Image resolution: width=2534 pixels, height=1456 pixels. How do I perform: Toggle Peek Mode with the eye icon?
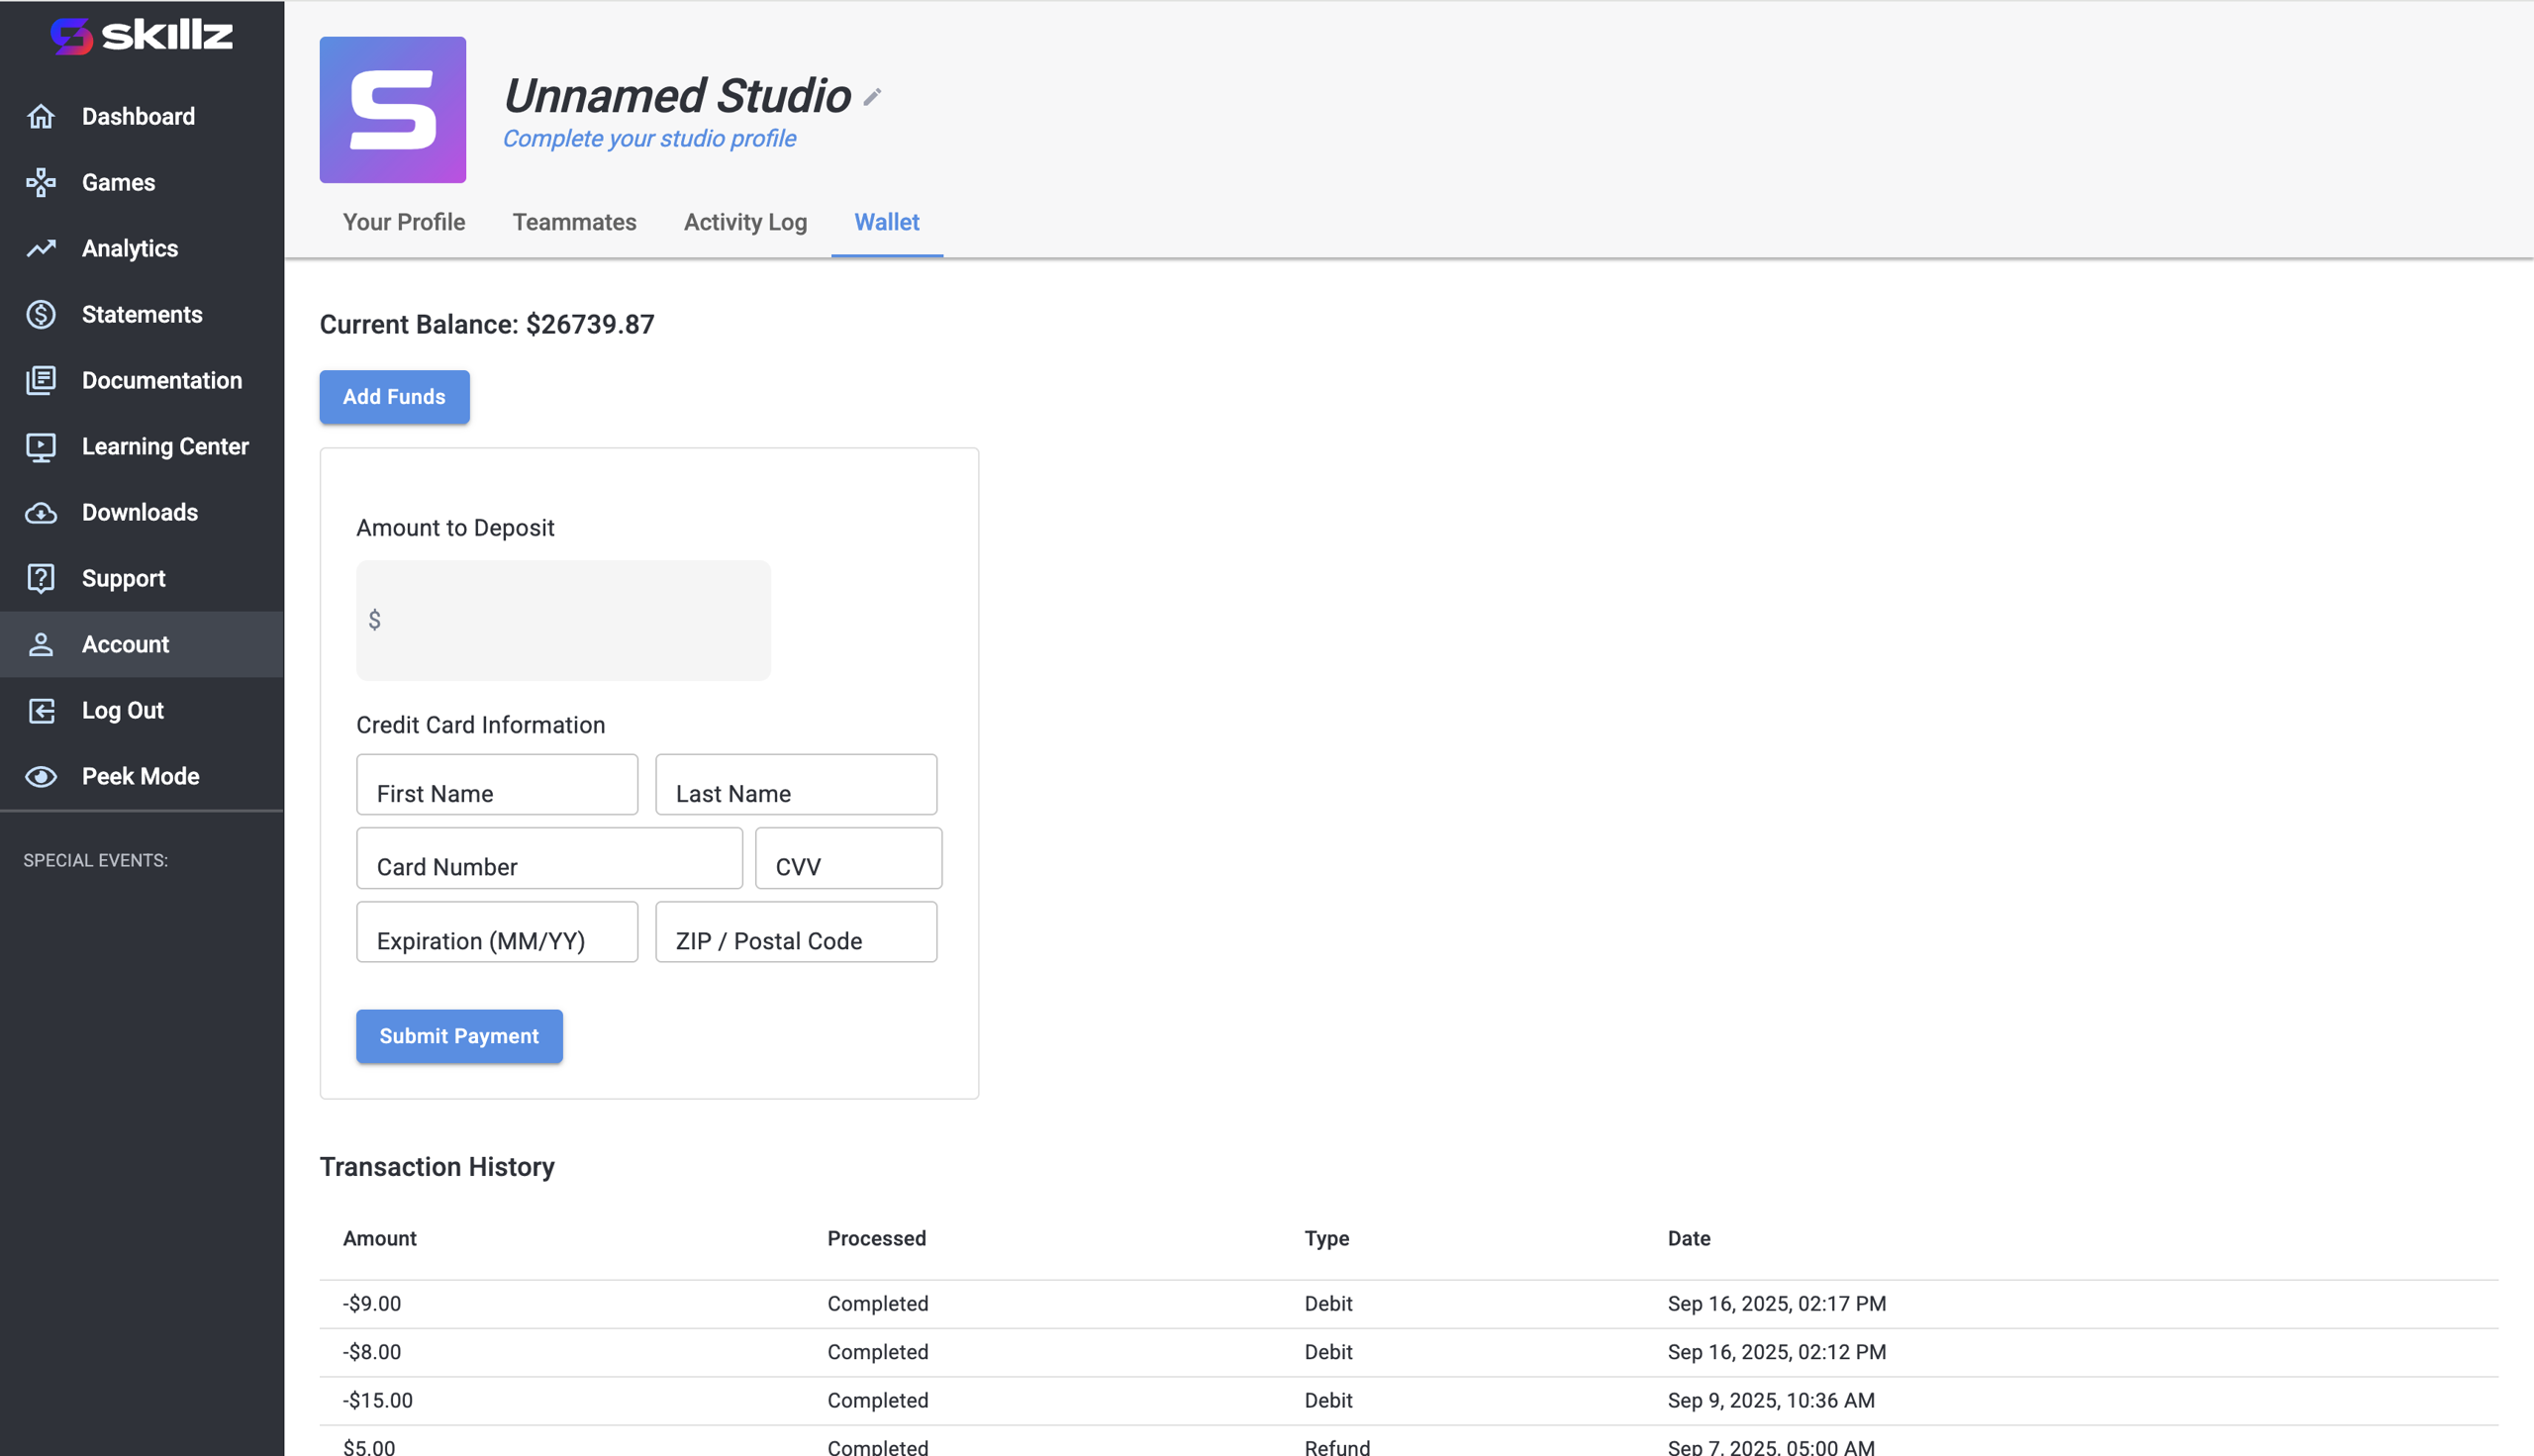[41, 776]
